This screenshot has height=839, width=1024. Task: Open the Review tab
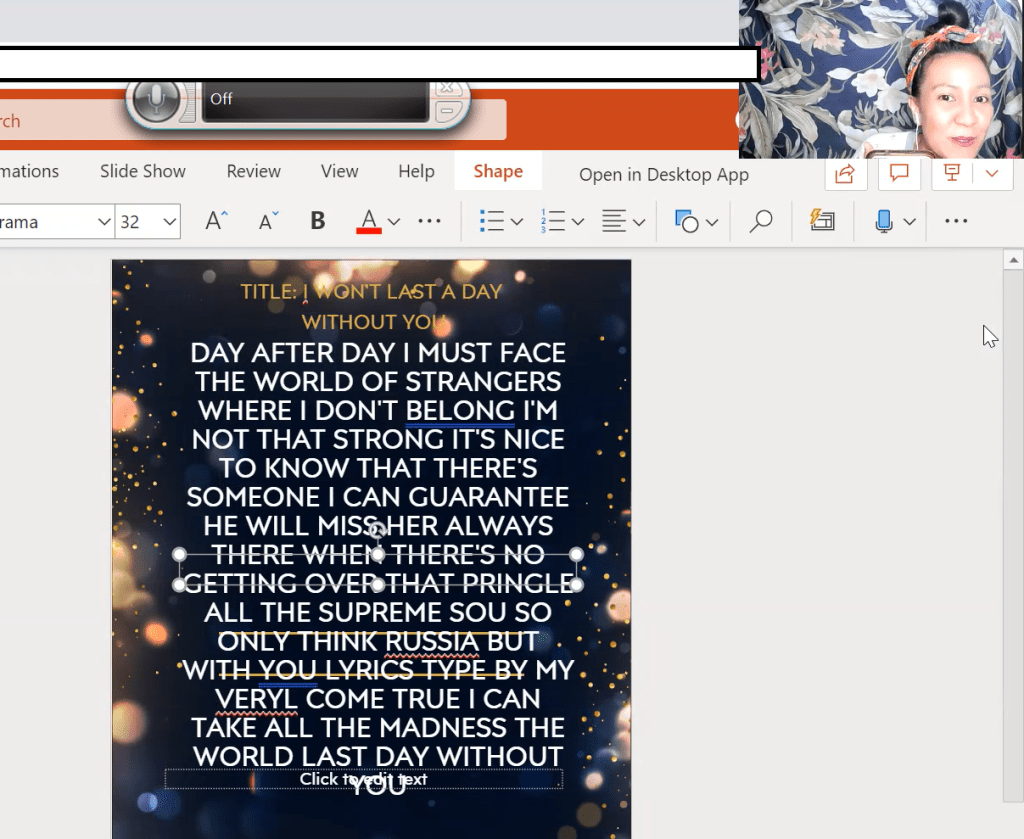[253, 171]
